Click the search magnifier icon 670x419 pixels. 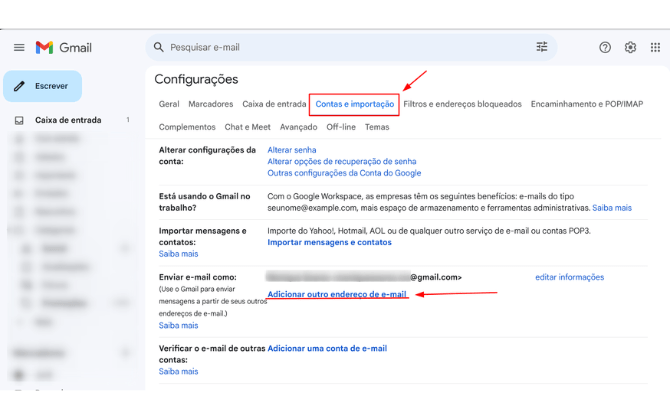[159, 47]
